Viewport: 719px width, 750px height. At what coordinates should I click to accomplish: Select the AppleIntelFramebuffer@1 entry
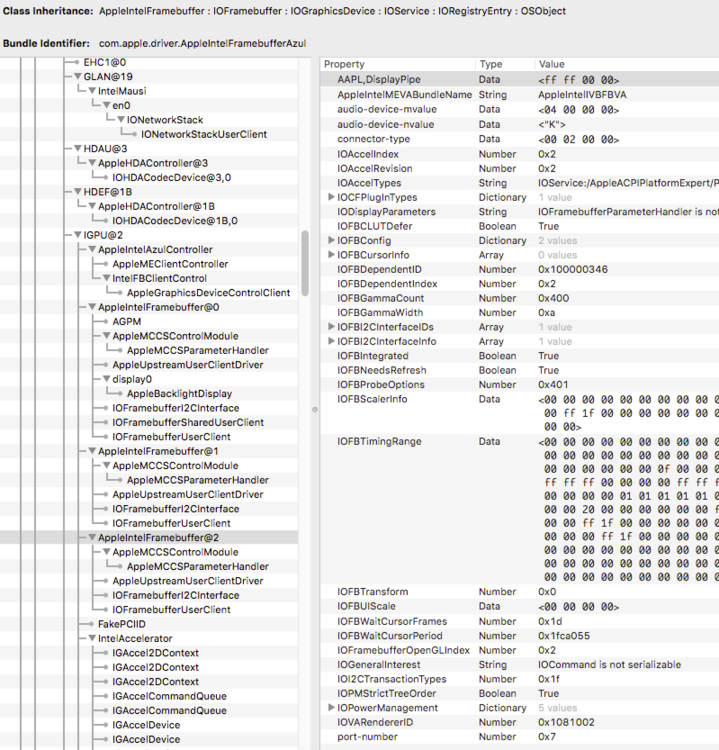(x=158, y=451)
